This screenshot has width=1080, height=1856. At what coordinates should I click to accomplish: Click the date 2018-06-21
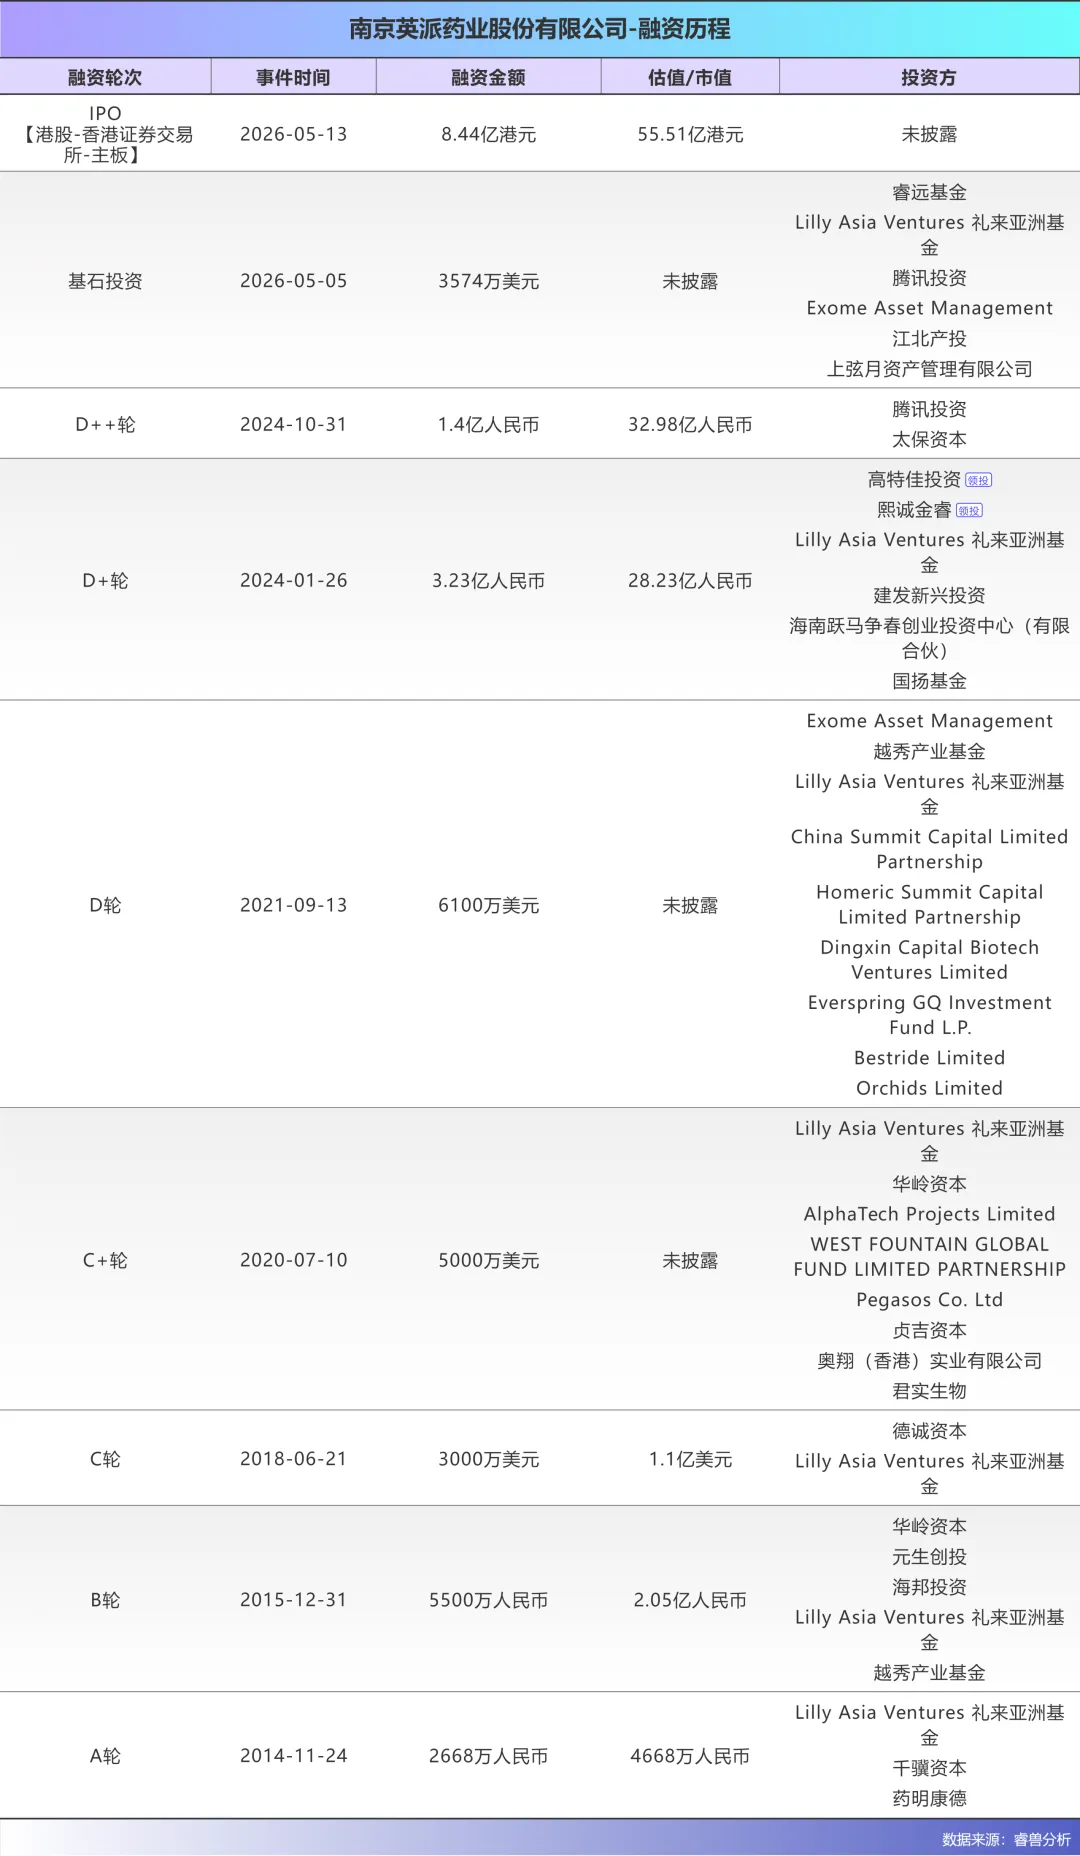coord(293,1459)
